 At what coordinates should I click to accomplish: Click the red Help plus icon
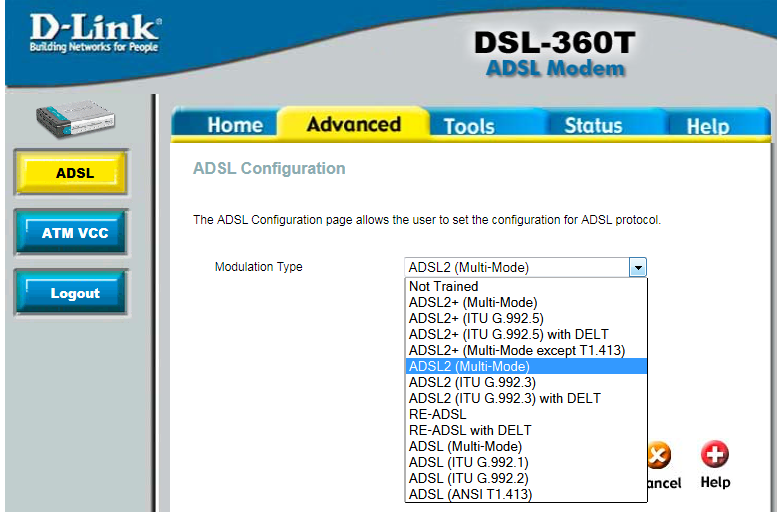pyautogui.click(x=715, y=454)
